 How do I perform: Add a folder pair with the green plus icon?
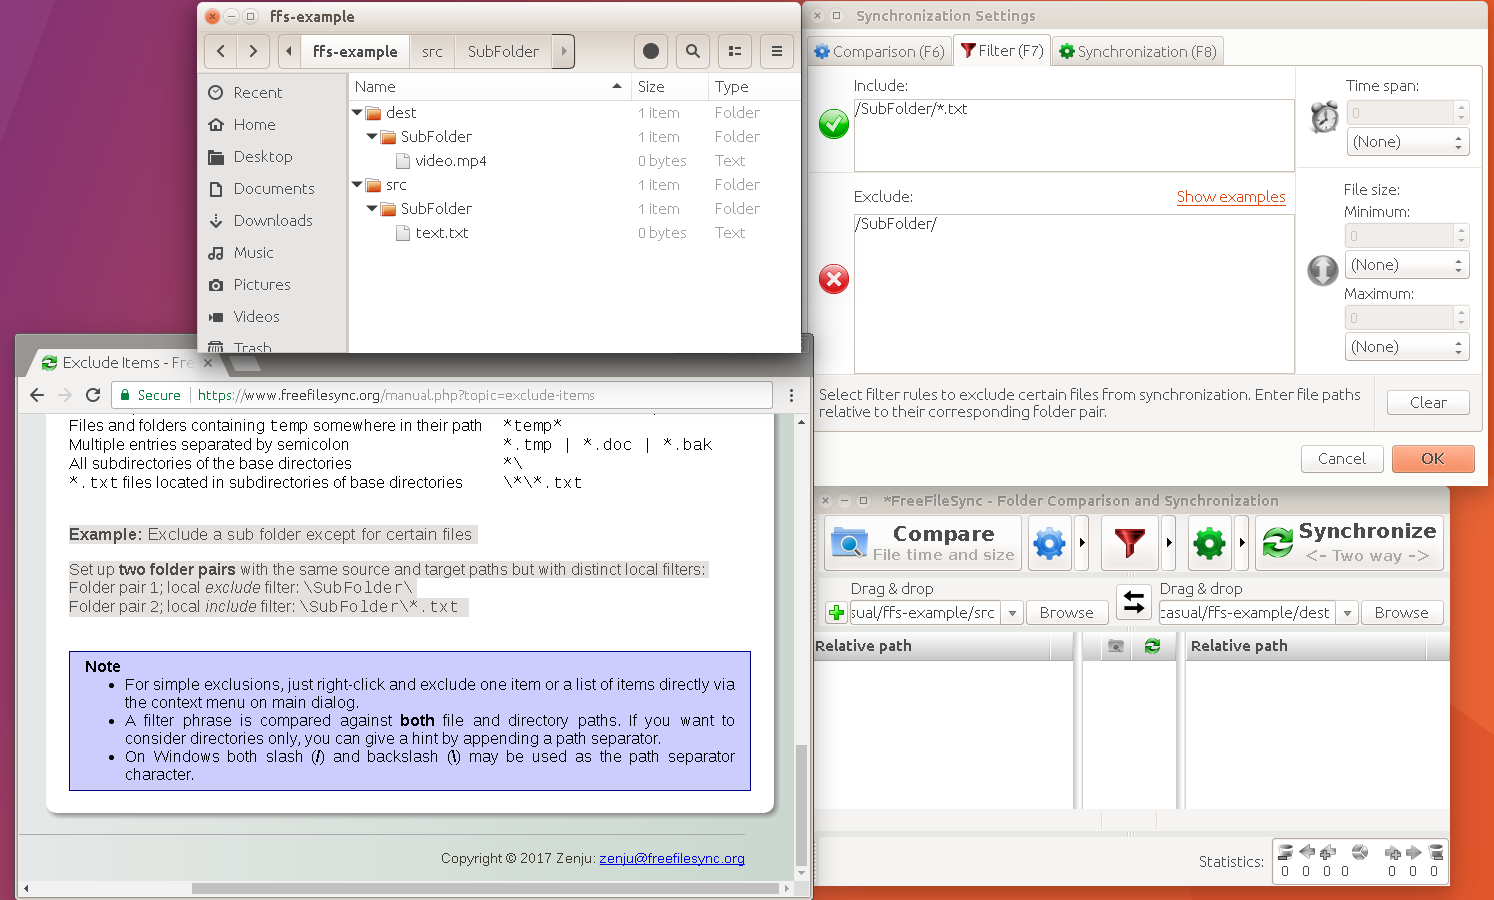pyautogui.click(x=836, y=612)
